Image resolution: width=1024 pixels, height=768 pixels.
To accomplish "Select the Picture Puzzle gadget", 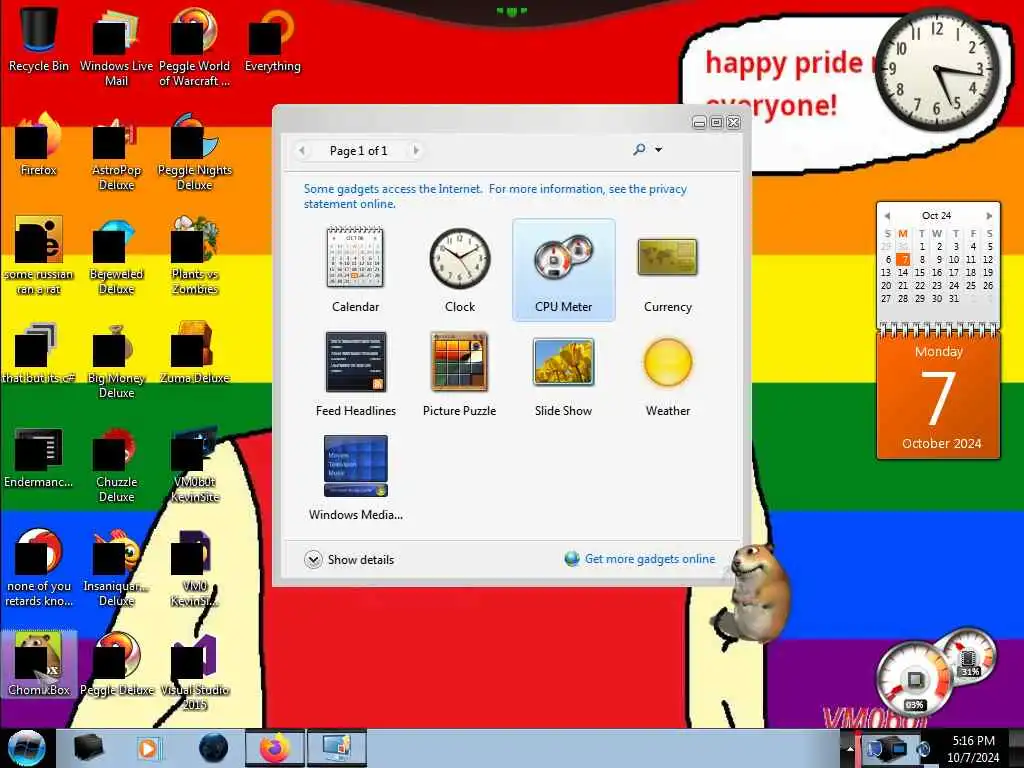I will [460, 374].
